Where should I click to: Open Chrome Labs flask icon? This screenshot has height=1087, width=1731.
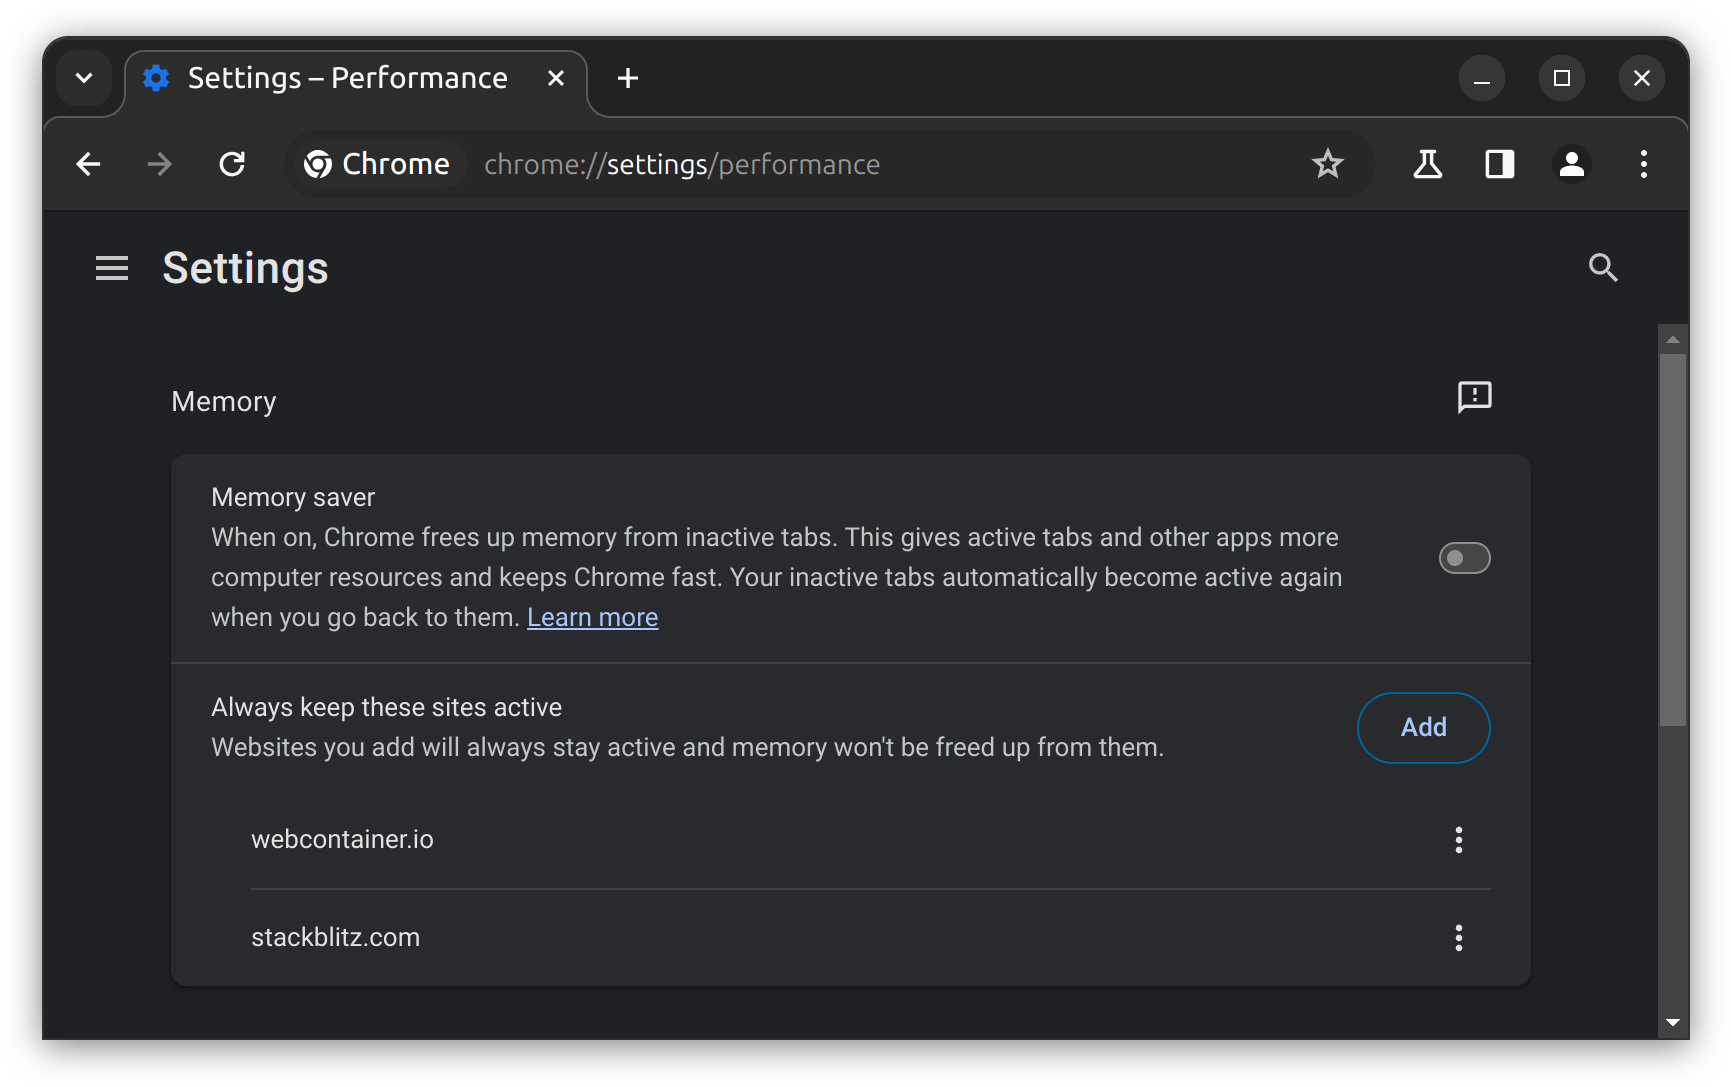coord(1427,164)
